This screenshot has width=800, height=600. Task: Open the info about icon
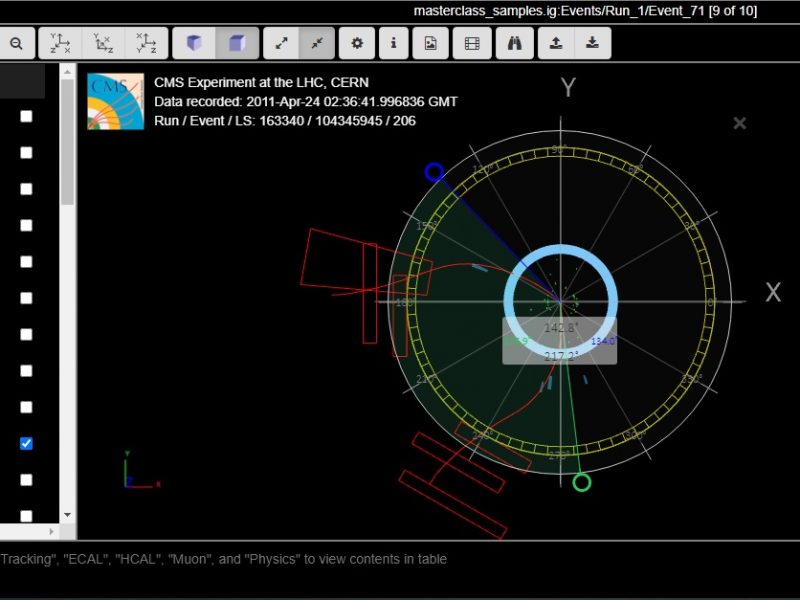393,43
